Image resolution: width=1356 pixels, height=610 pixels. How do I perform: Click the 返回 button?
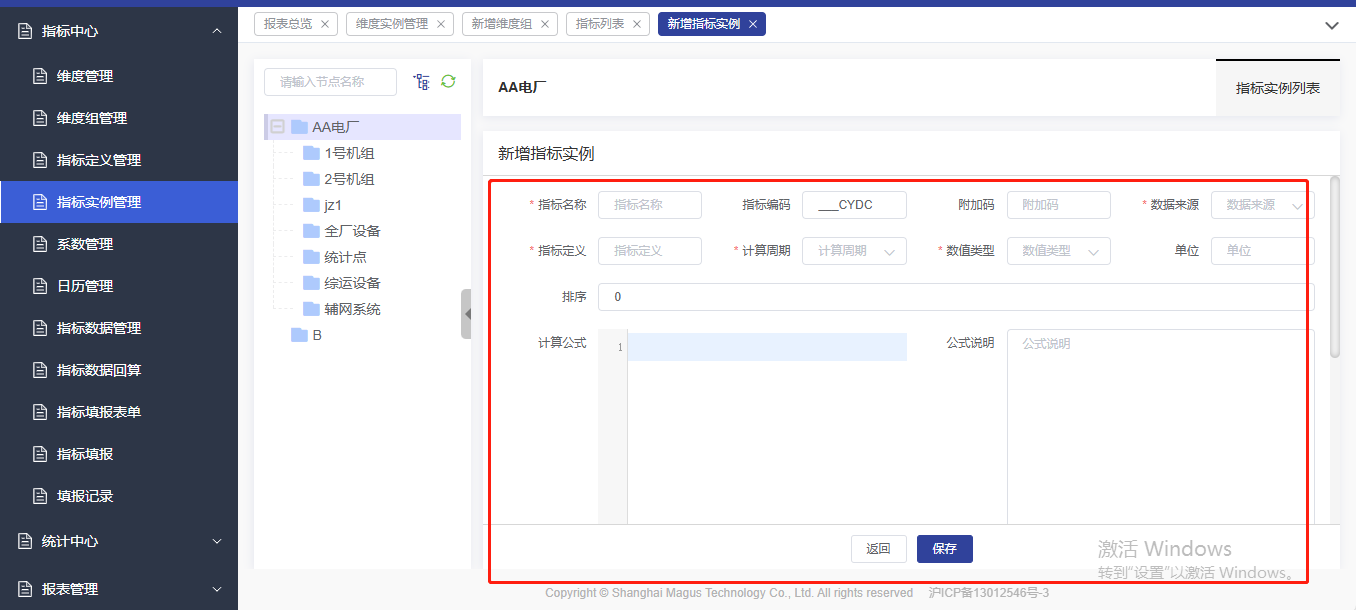click(x=878, y=549)
